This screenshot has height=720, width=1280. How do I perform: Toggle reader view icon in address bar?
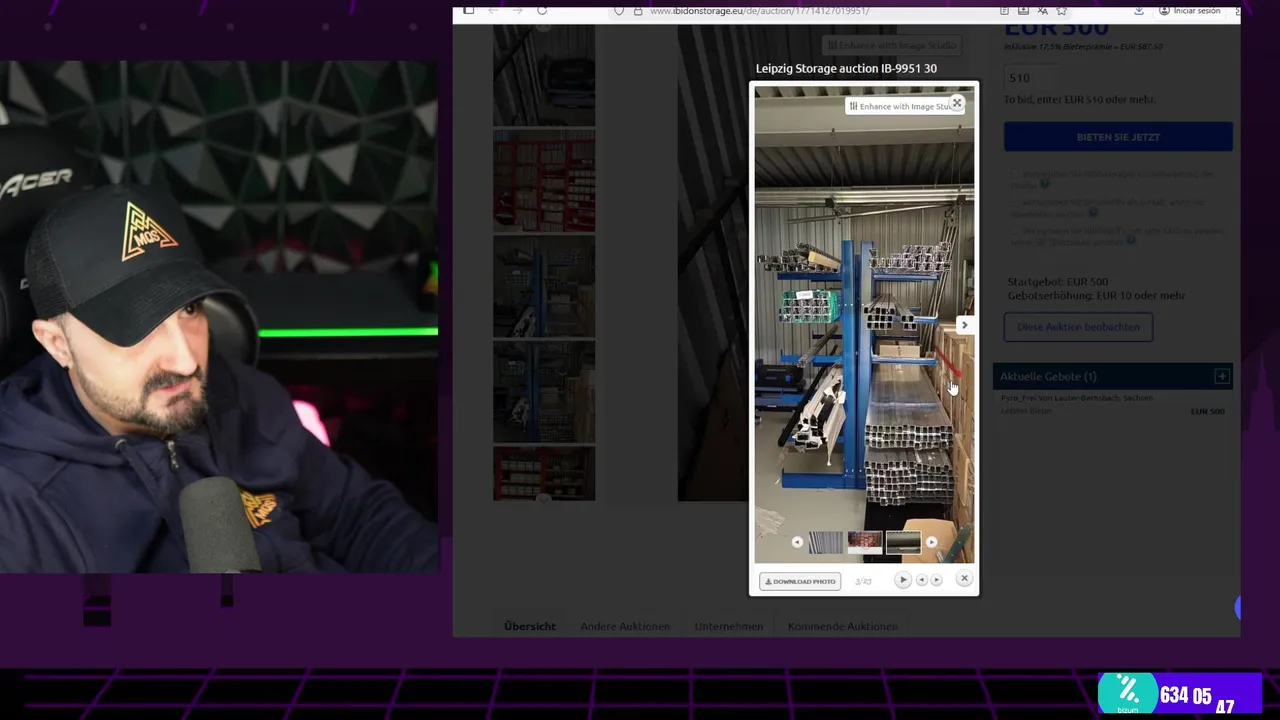(1004, 11)
